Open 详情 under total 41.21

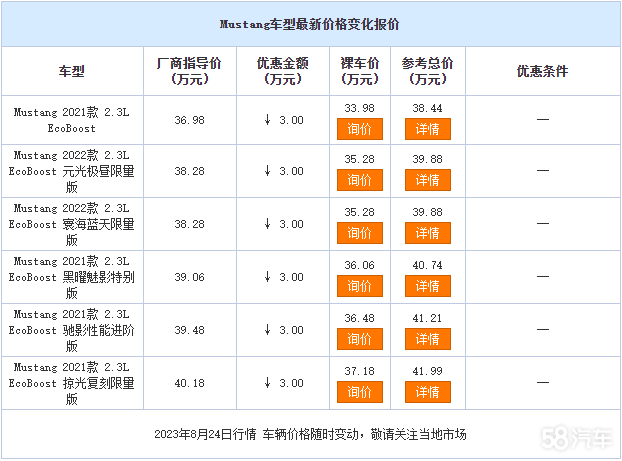pos(428,339)
